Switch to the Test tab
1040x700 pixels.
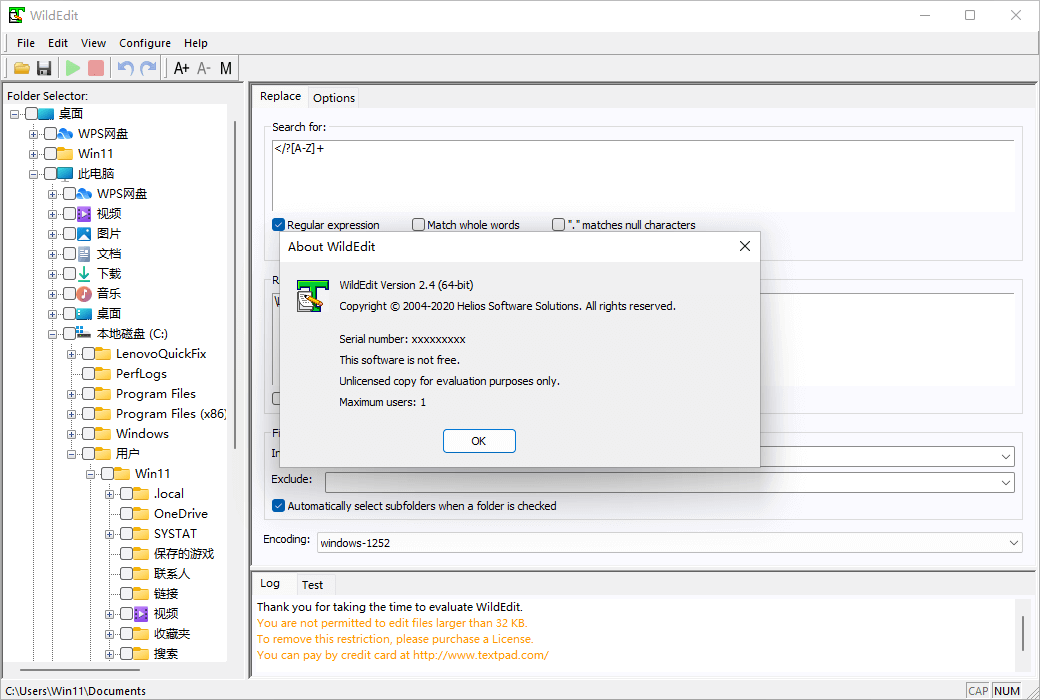pos(312,585)
